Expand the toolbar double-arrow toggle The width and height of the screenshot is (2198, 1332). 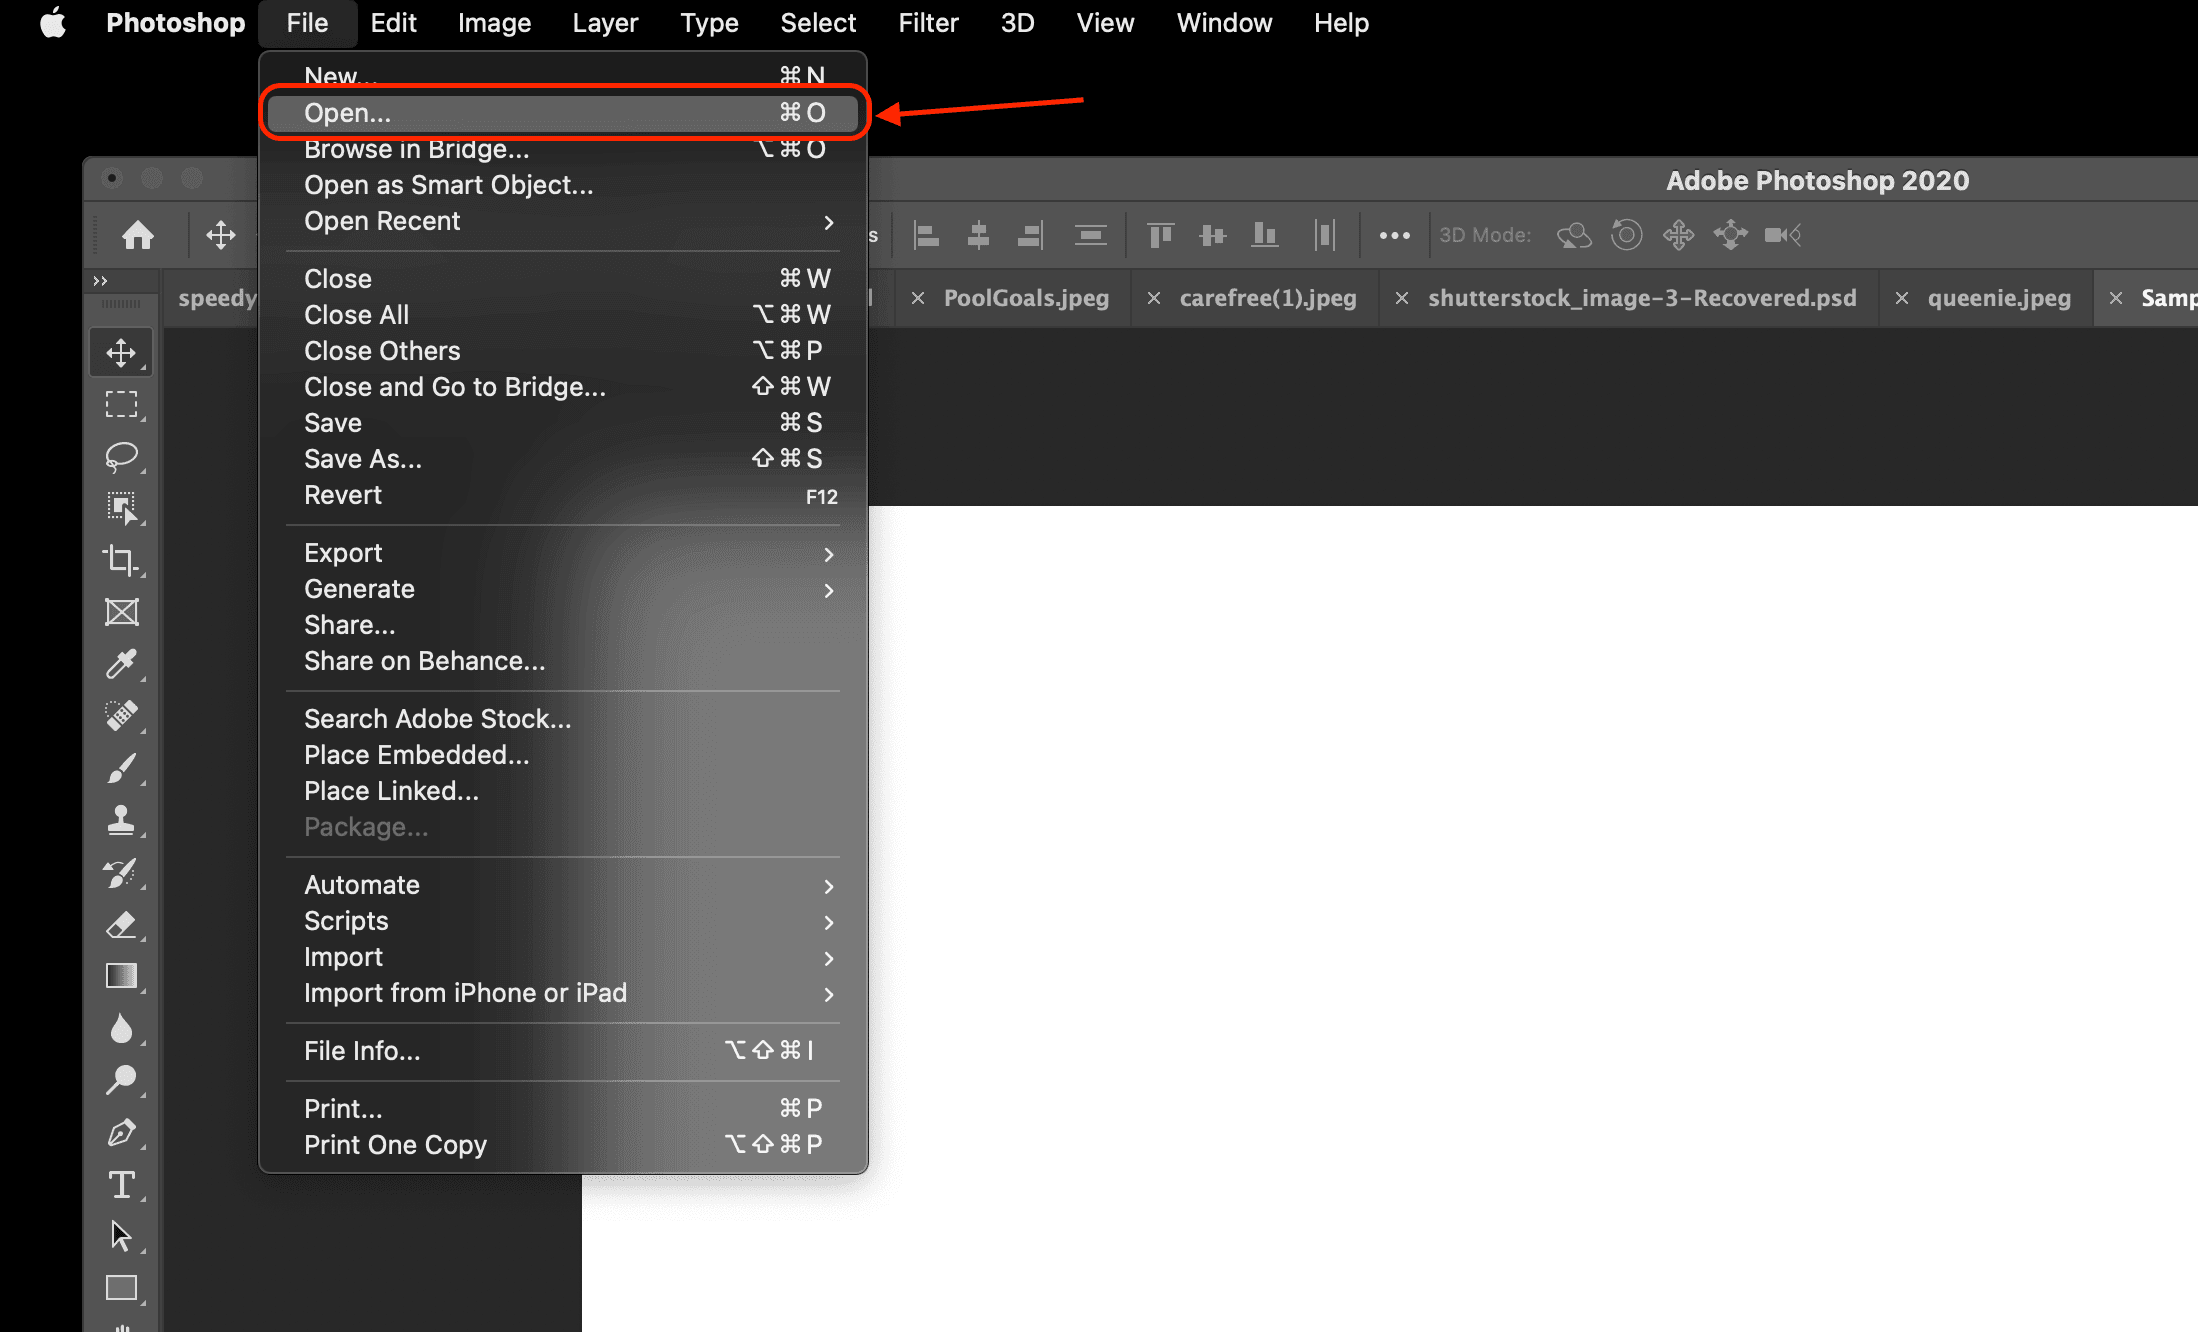[100, 281]
